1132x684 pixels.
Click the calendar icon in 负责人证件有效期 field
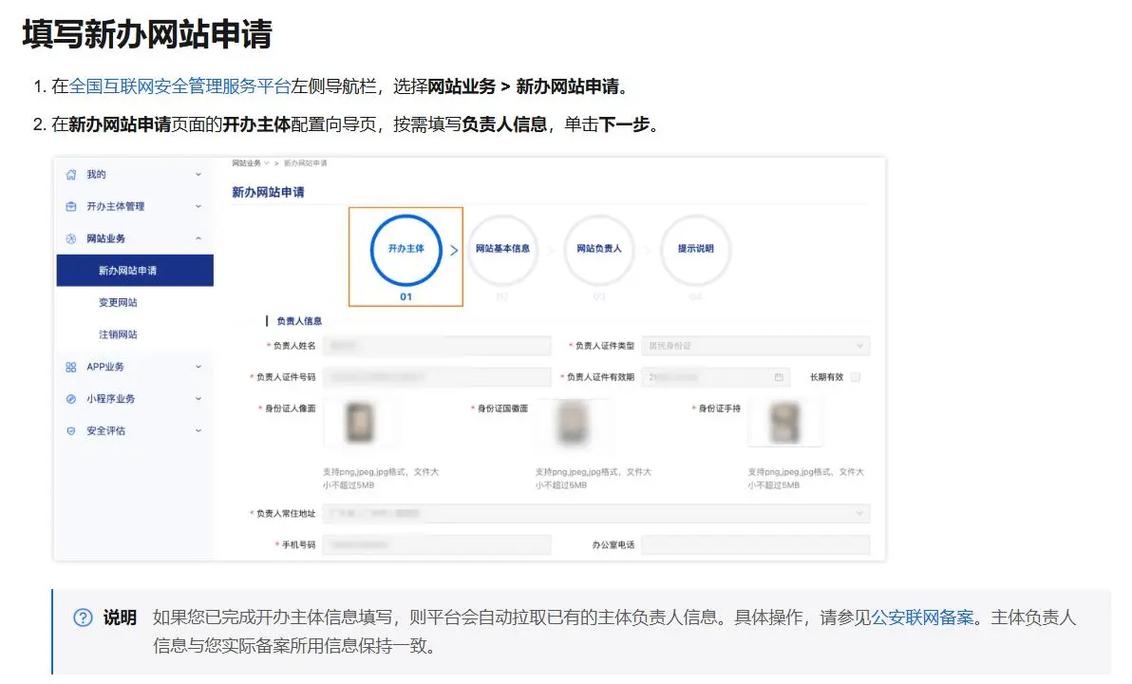(778, 377)
